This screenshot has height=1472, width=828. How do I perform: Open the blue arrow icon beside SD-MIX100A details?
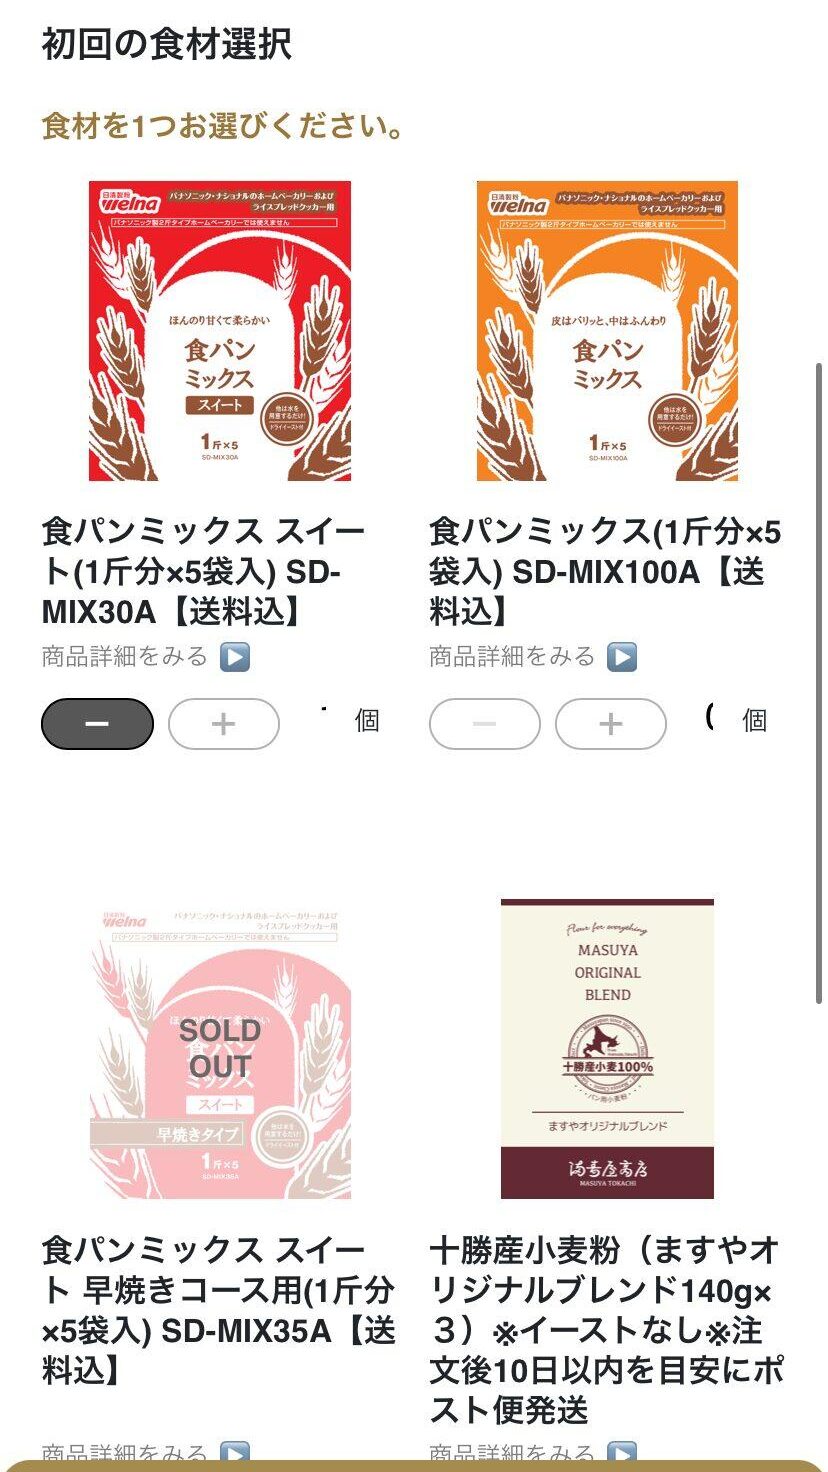tap(622, 657)
